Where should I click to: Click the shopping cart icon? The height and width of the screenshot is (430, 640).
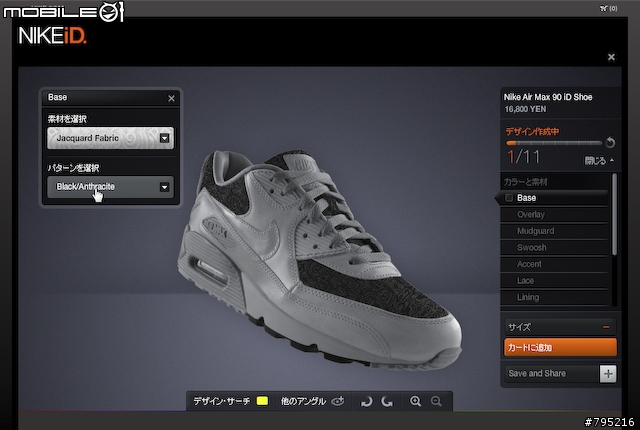604,8
